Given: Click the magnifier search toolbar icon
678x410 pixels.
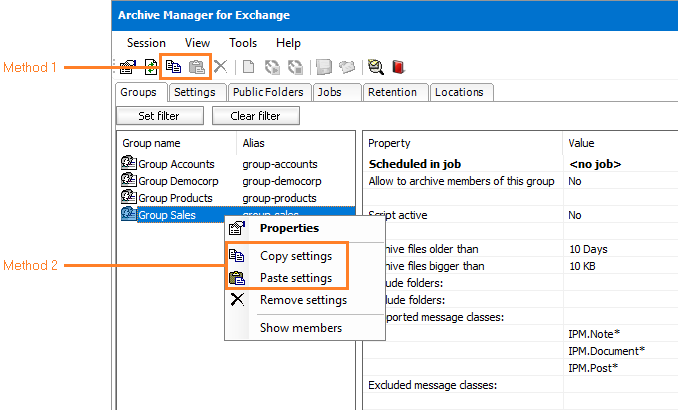Looking at the screenshot, I should tap(375, 68).
